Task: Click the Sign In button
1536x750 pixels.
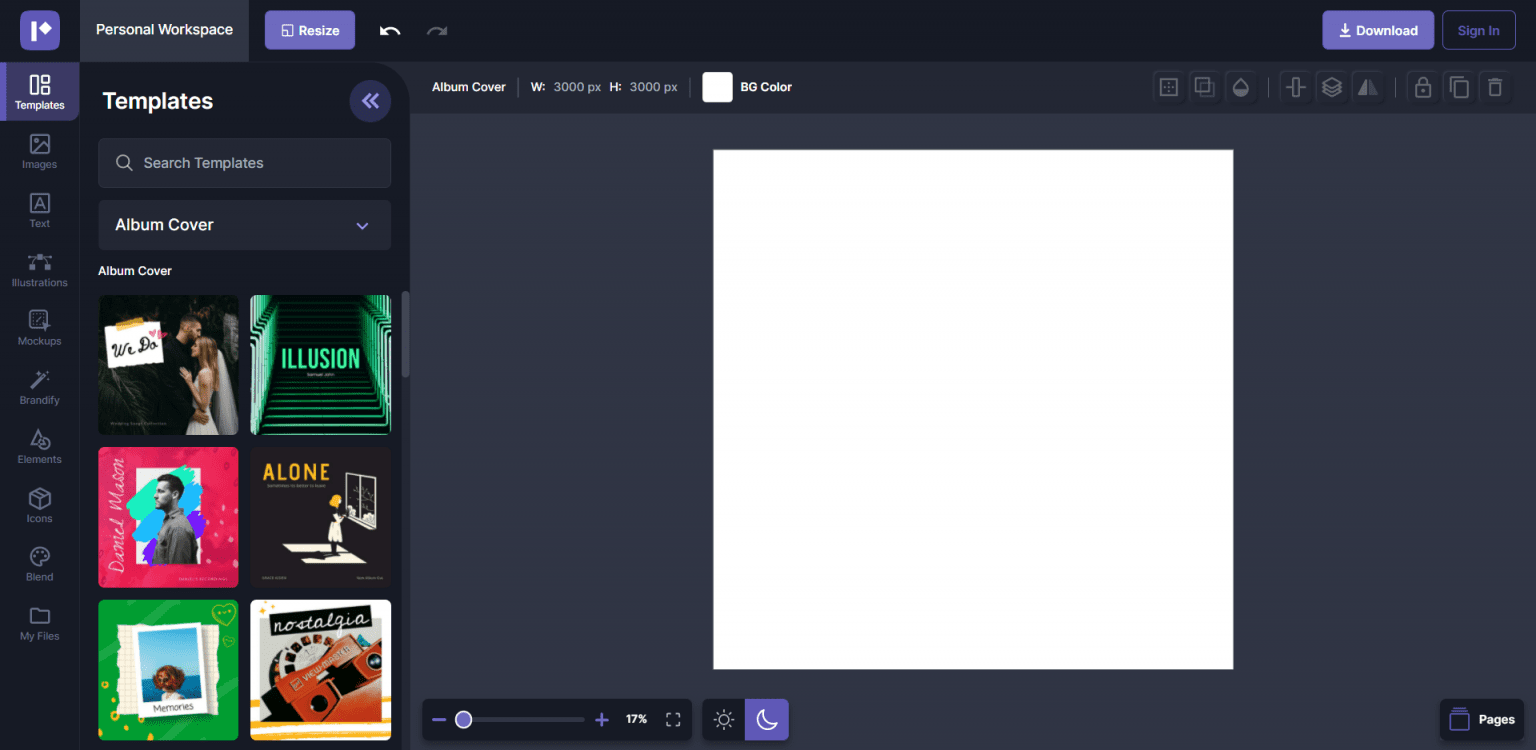Action: click(x=1478, y=30)
